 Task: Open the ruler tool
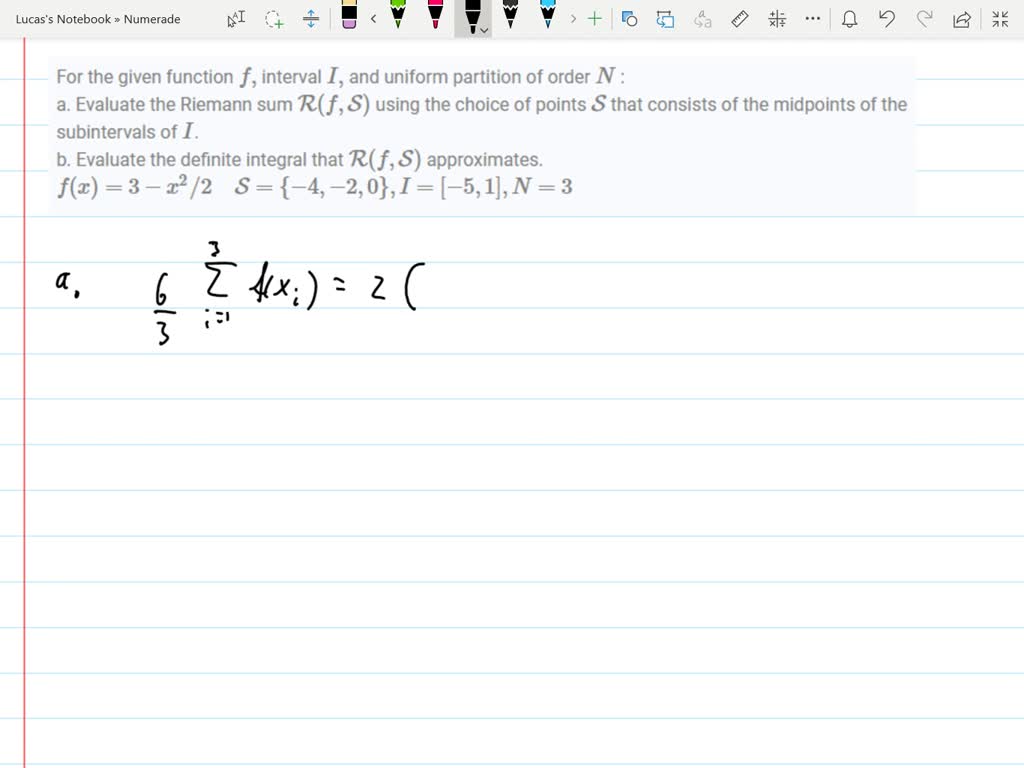[x=741, y=19]
